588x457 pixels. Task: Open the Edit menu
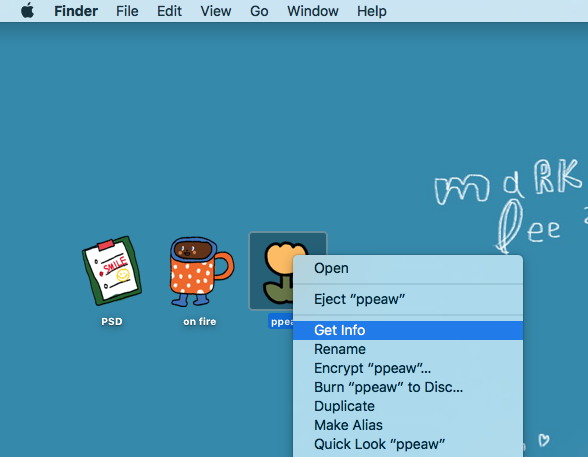click(x=169, y=11)
